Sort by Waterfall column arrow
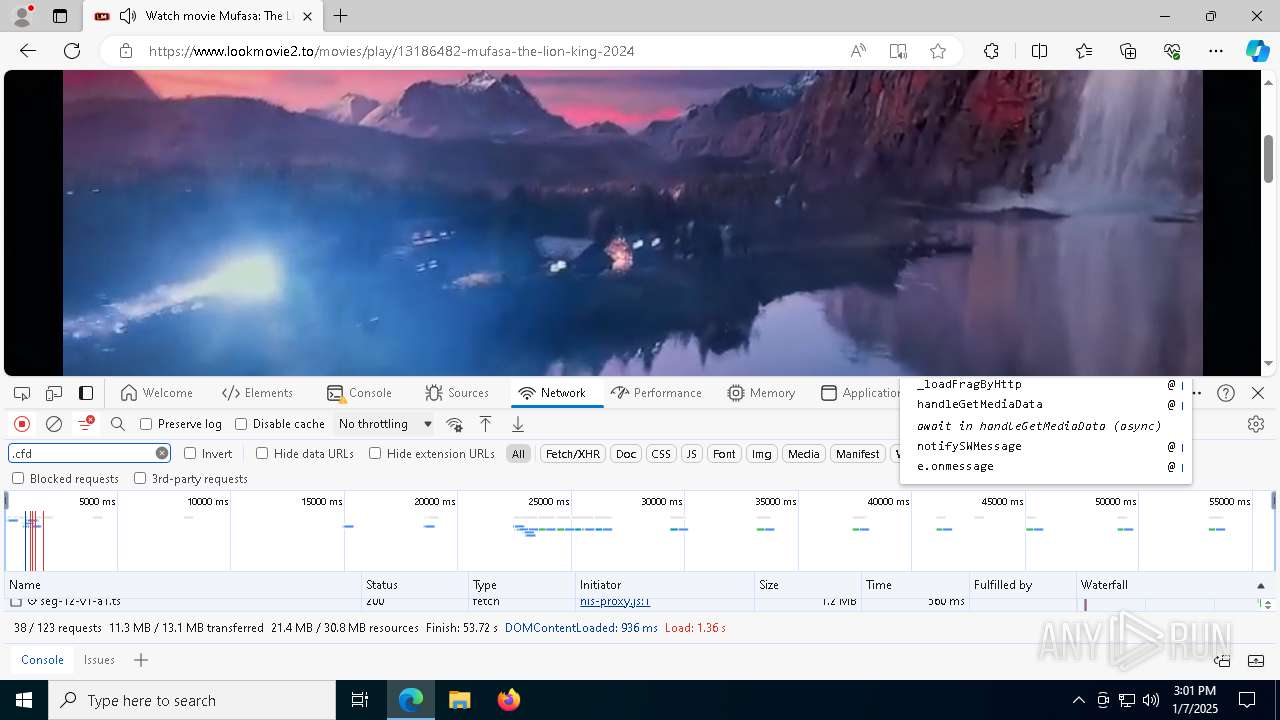Viewport: 1280px width, 720px height. pyautogui.click(x=1260, y=585)
